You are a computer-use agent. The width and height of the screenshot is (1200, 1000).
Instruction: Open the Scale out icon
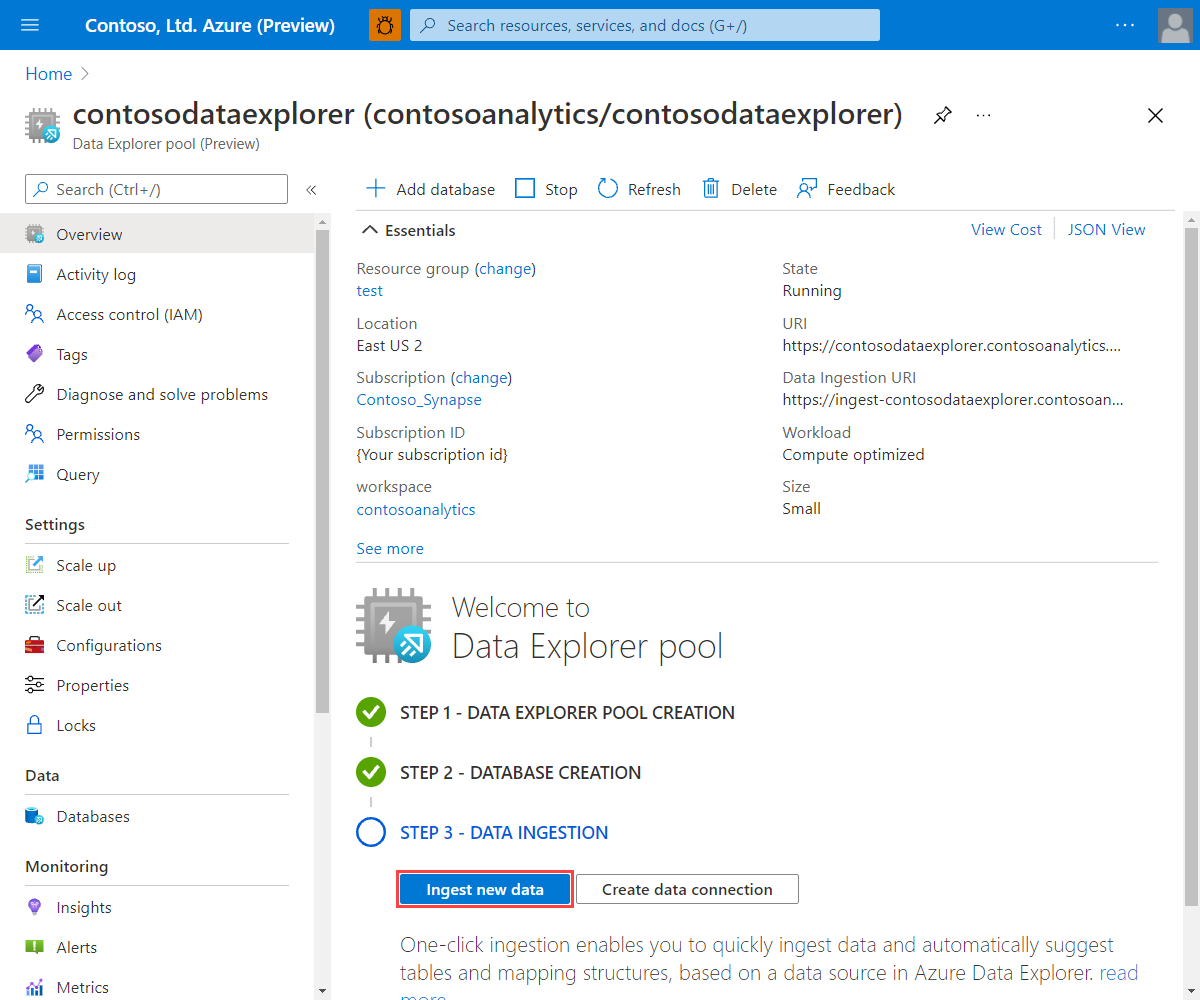[35, 605]
